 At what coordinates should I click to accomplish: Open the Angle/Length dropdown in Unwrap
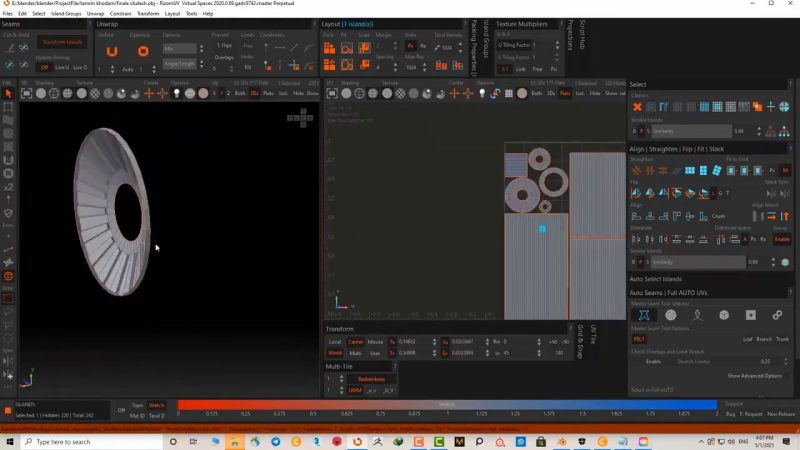(x=180, y=64)
